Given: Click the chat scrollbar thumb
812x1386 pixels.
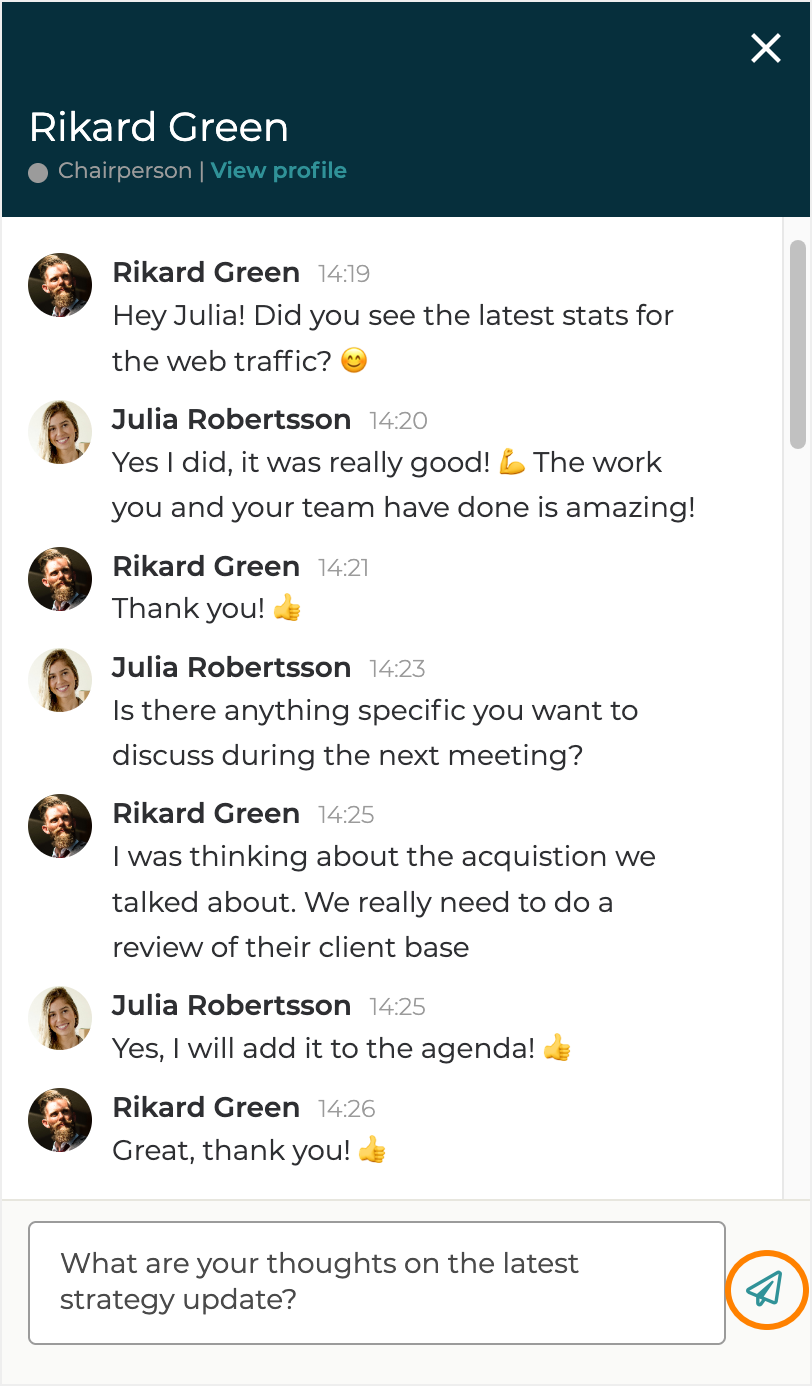Looking at the screenshot, I should click(x=797, y=343).
